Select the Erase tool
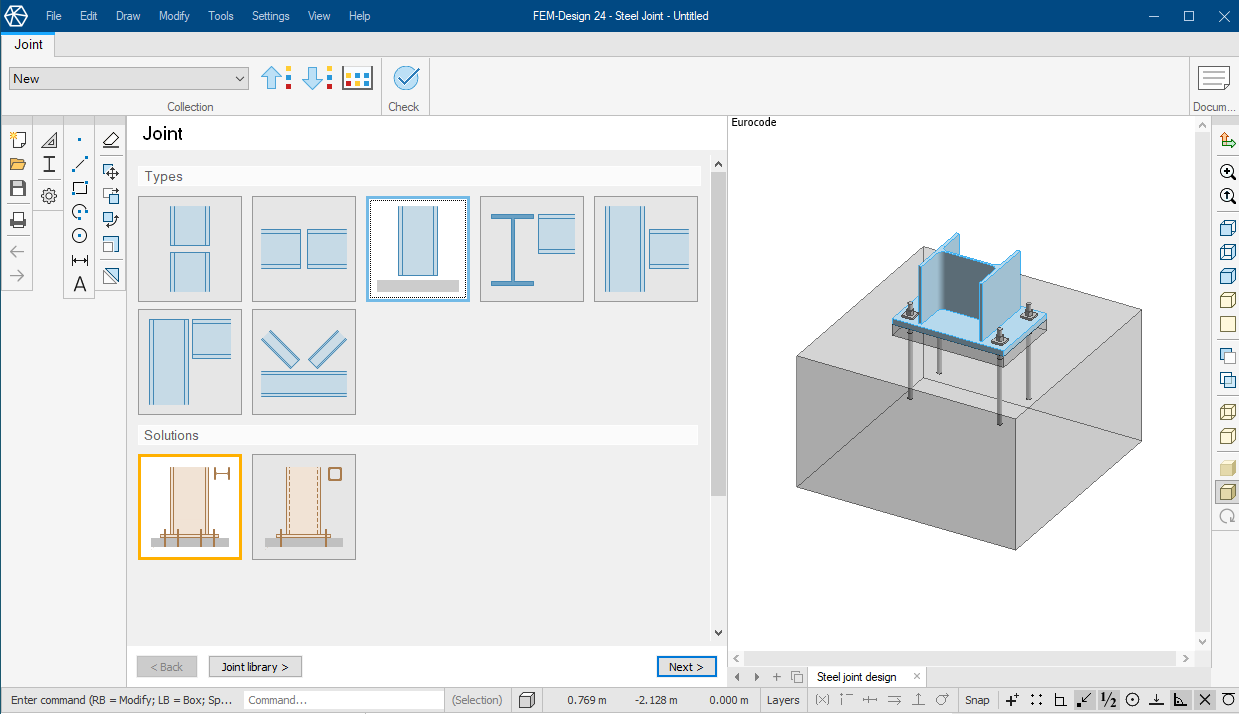The height and width of the screenshot is (714, 1239). click(x=111, y=140)
